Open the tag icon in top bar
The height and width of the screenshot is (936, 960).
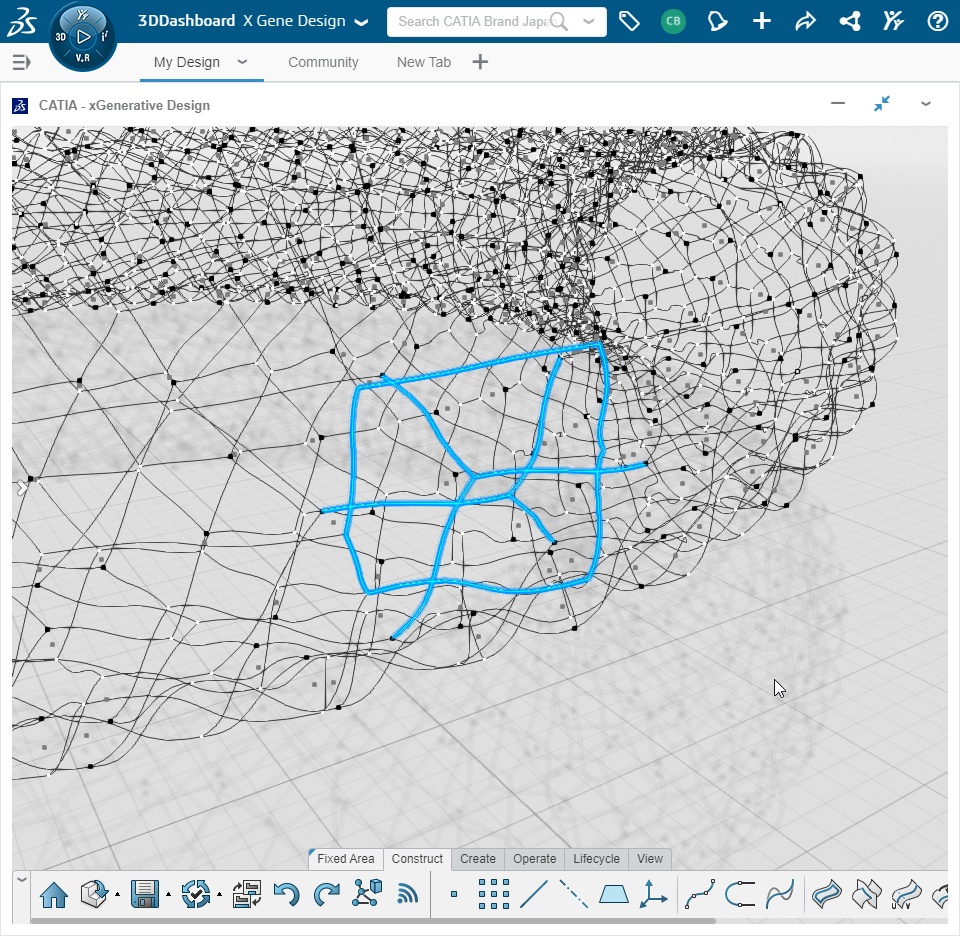629,21
